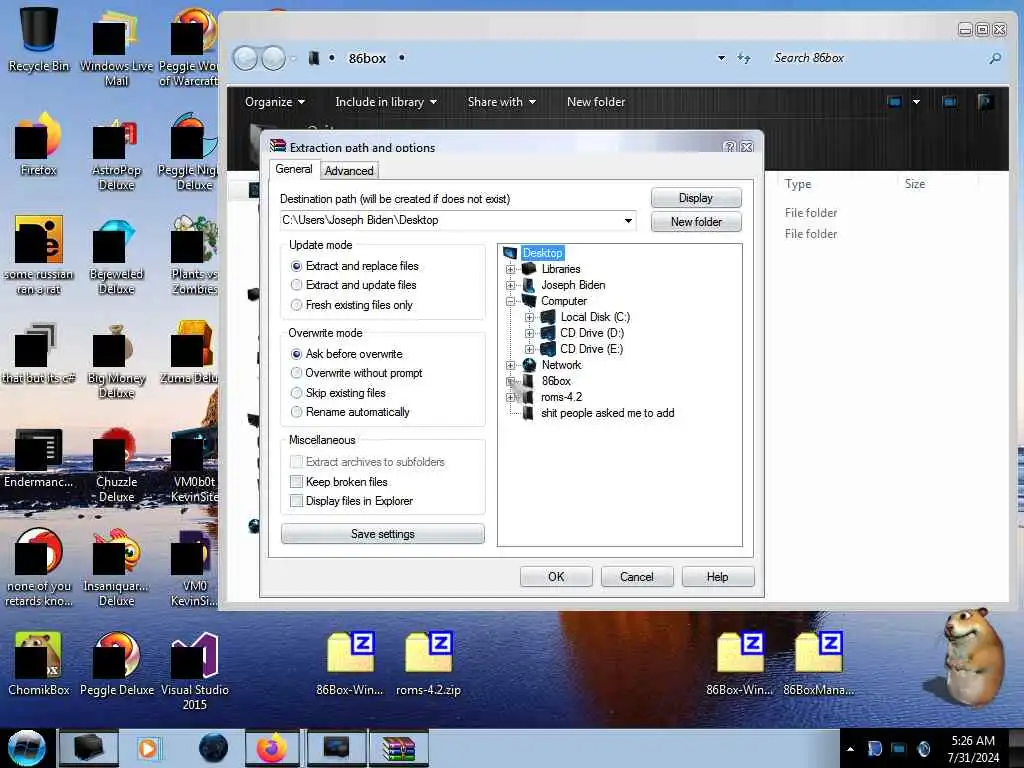1024x768 pixels.
Task: Click the dialog Help button
Action: (717, 577)
